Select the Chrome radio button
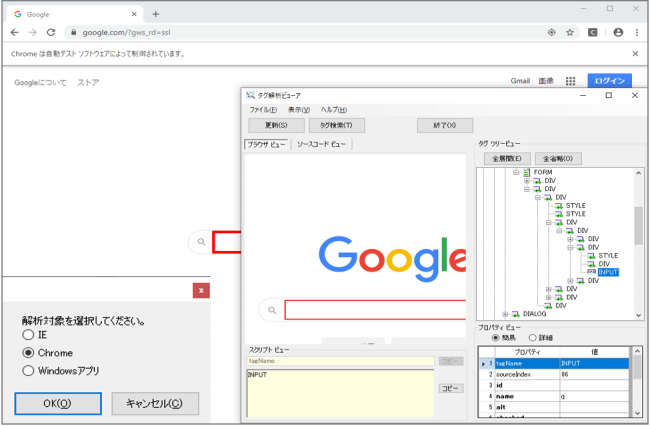Viewport: 650px width, 426px height. point(28,353)
